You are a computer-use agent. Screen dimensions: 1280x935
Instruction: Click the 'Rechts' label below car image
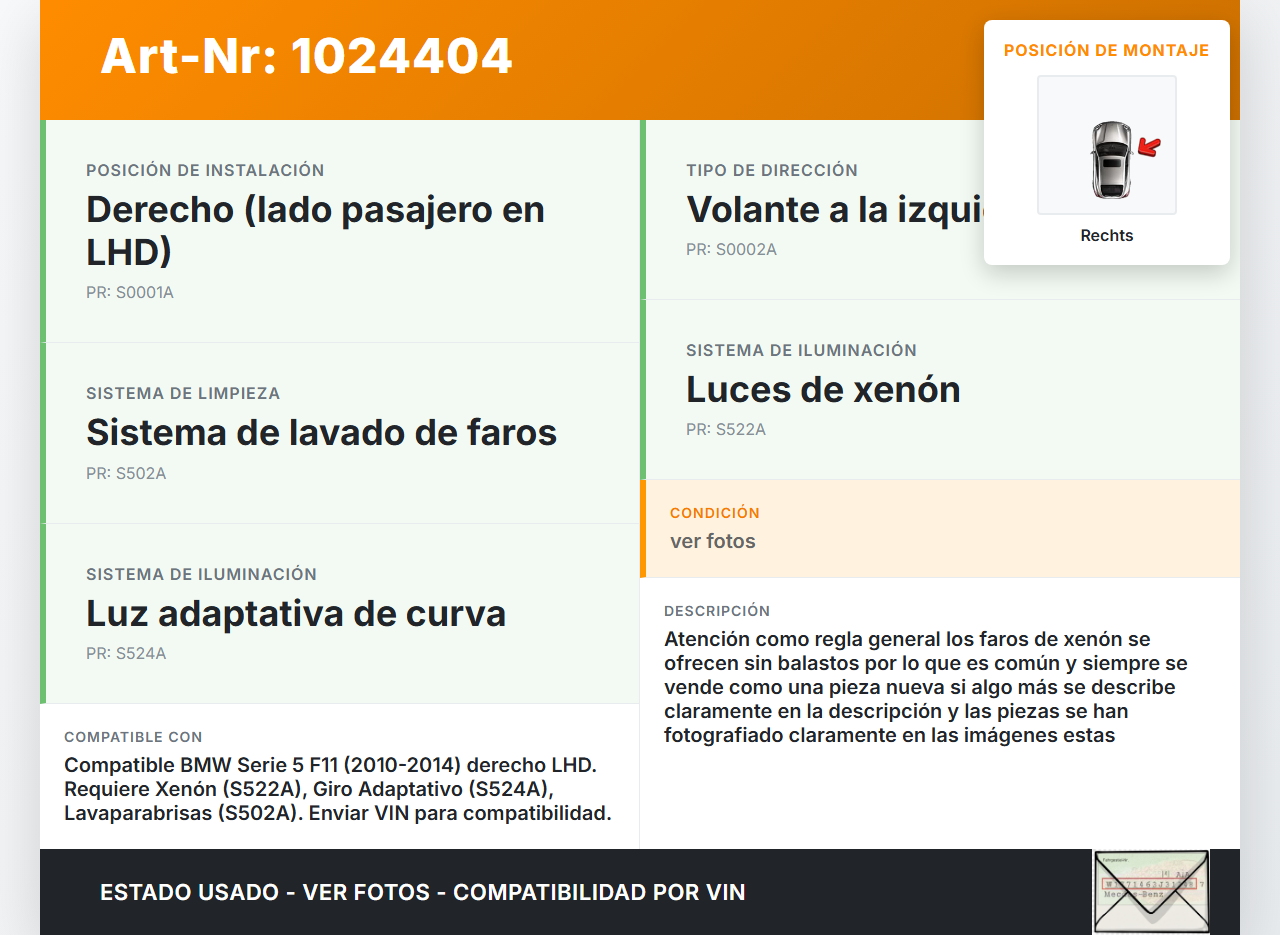coord(1107,236)
